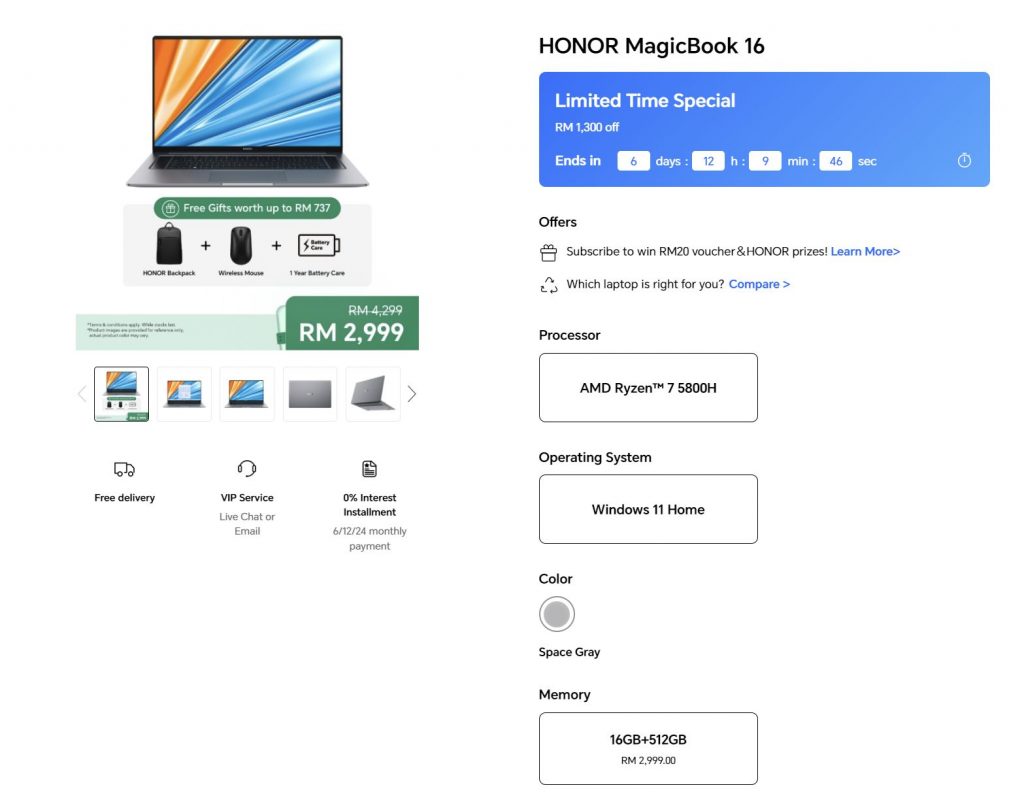Screen dimensions: 1024x800
Task: Select the AMD Ryzen 7 5800H processor option
Action: (648, 388)
